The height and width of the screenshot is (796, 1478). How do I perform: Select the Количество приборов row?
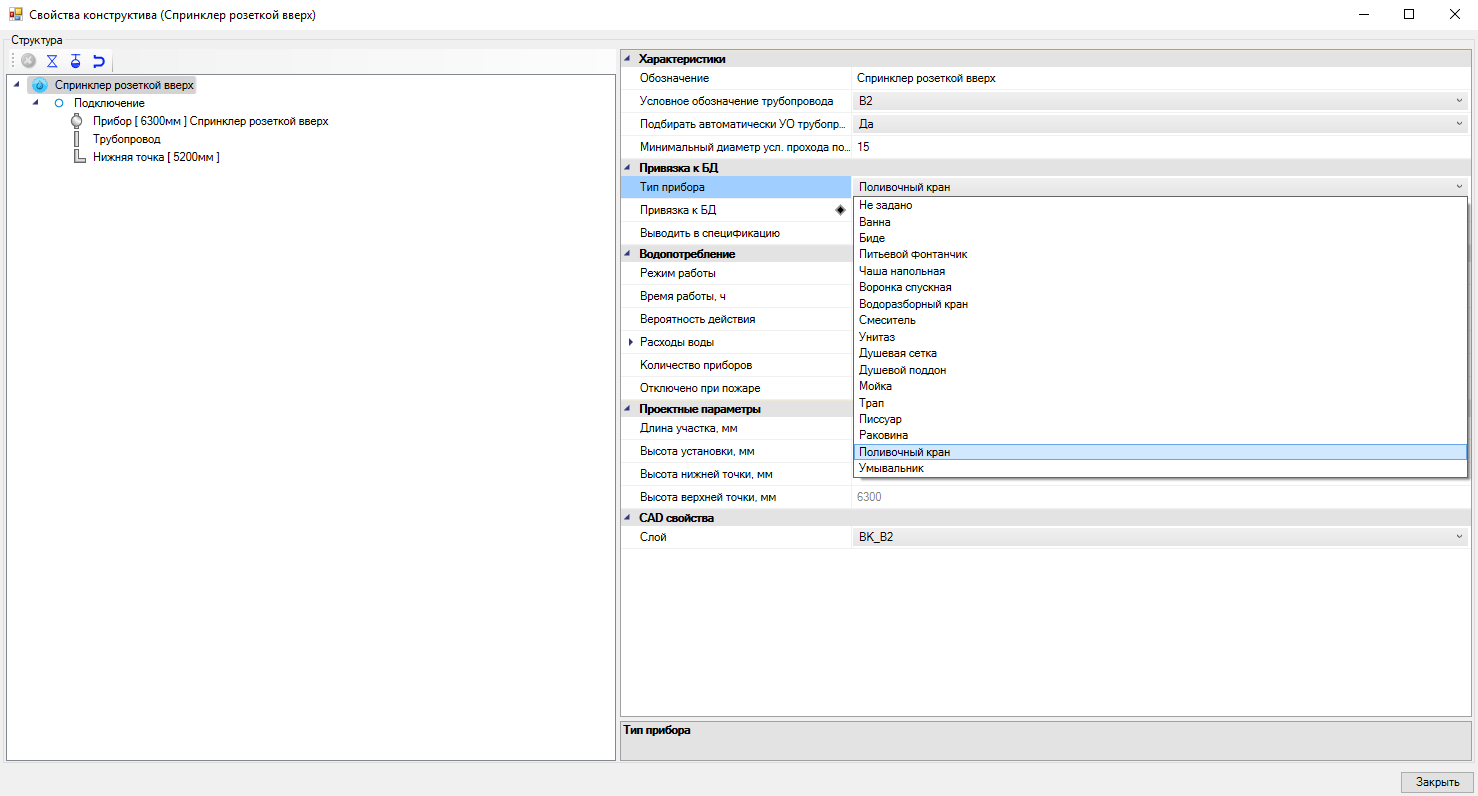click(736, 365)
